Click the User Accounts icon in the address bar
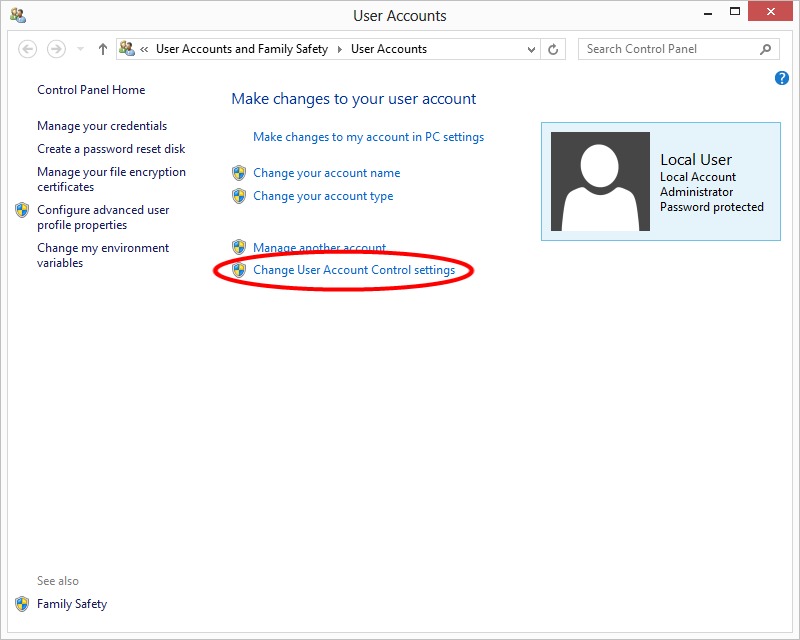The image size is (800, 640). pyautogui.click(x=127, y=48)
